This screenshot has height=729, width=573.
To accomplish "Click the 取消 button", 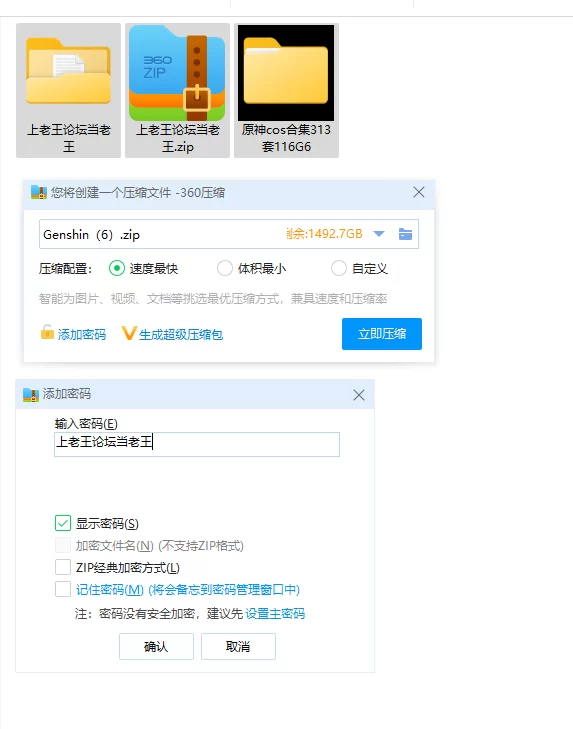I will tap(238, 646).
